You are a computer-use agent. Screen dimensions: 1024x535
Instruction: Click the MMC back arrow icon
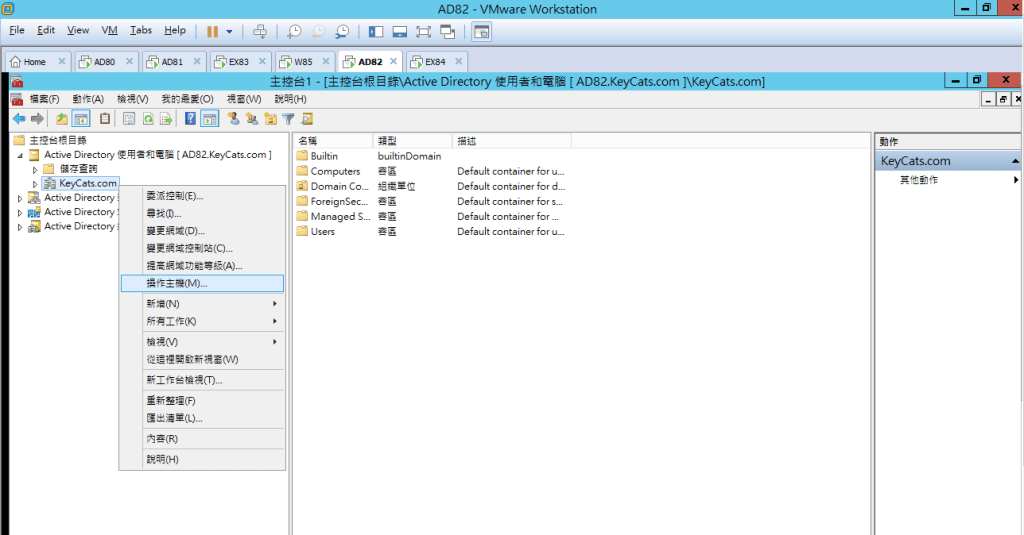click(x=18, y=119)
